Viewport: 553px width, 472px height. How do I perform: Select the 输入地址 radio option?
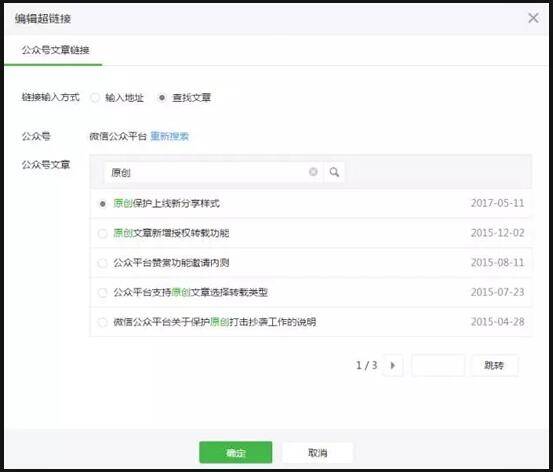(x=95, y=97)
